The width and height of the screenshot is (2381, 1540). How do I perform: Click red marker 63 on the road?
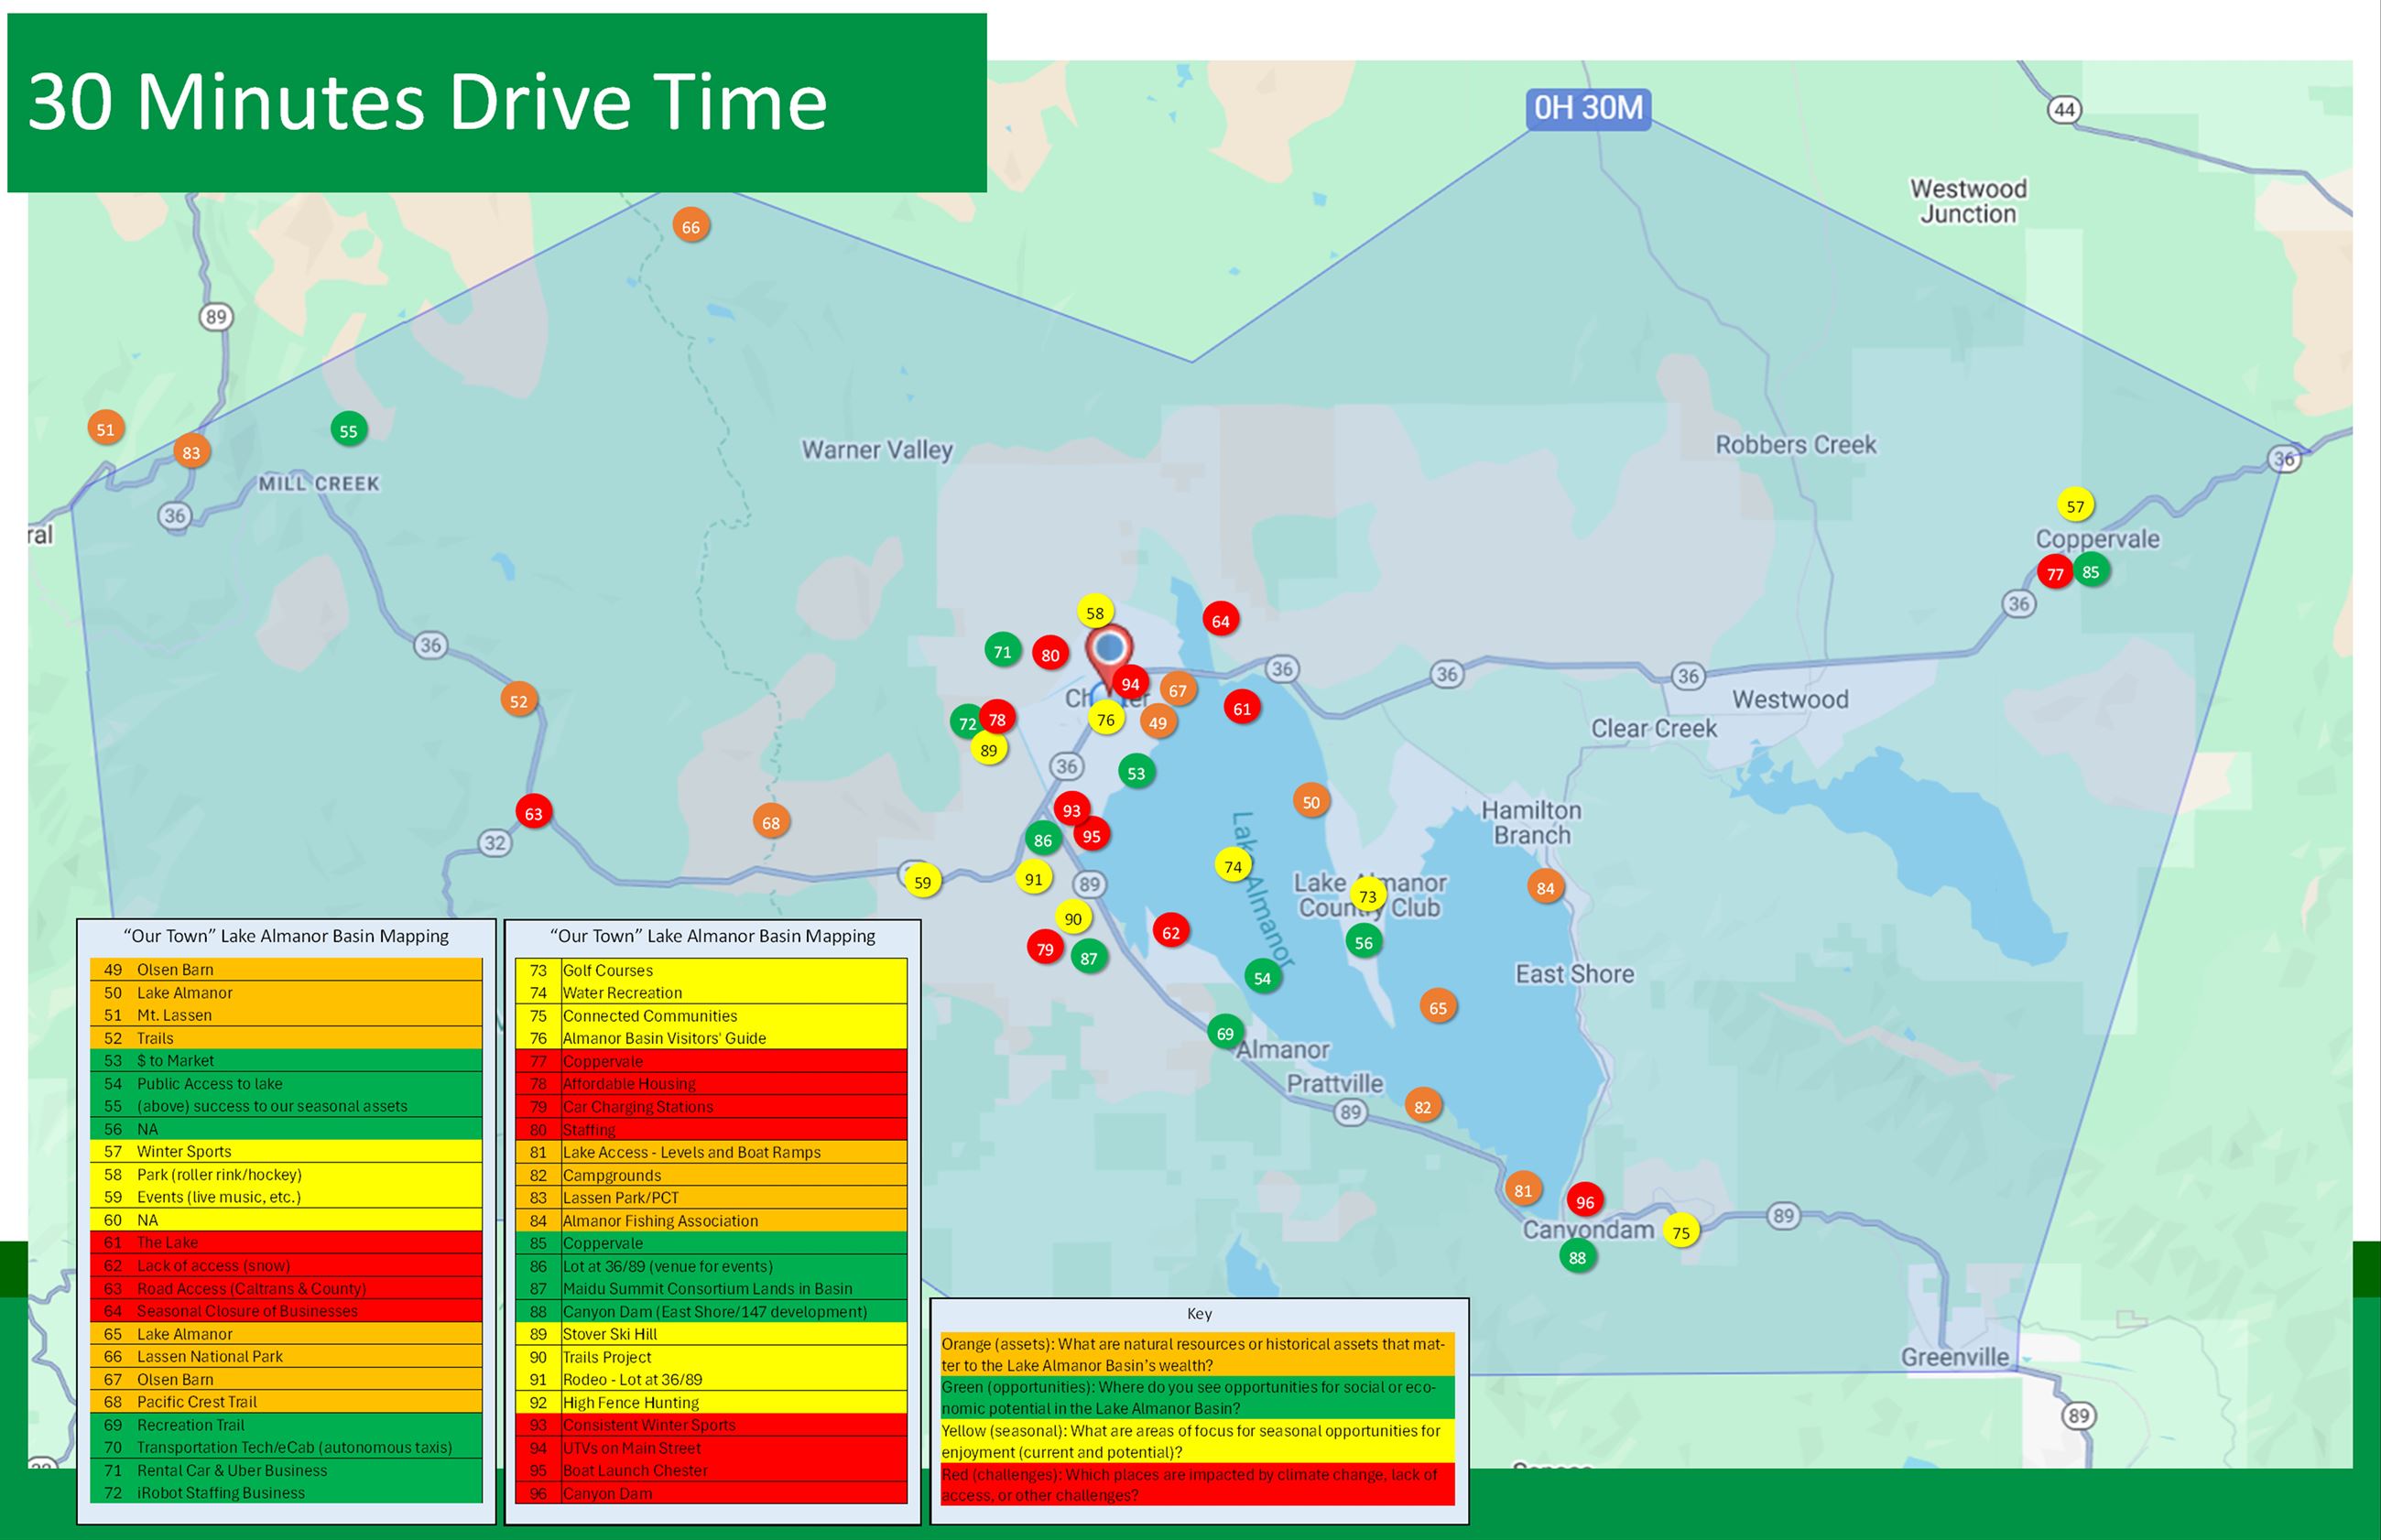(x=533, y=813)
